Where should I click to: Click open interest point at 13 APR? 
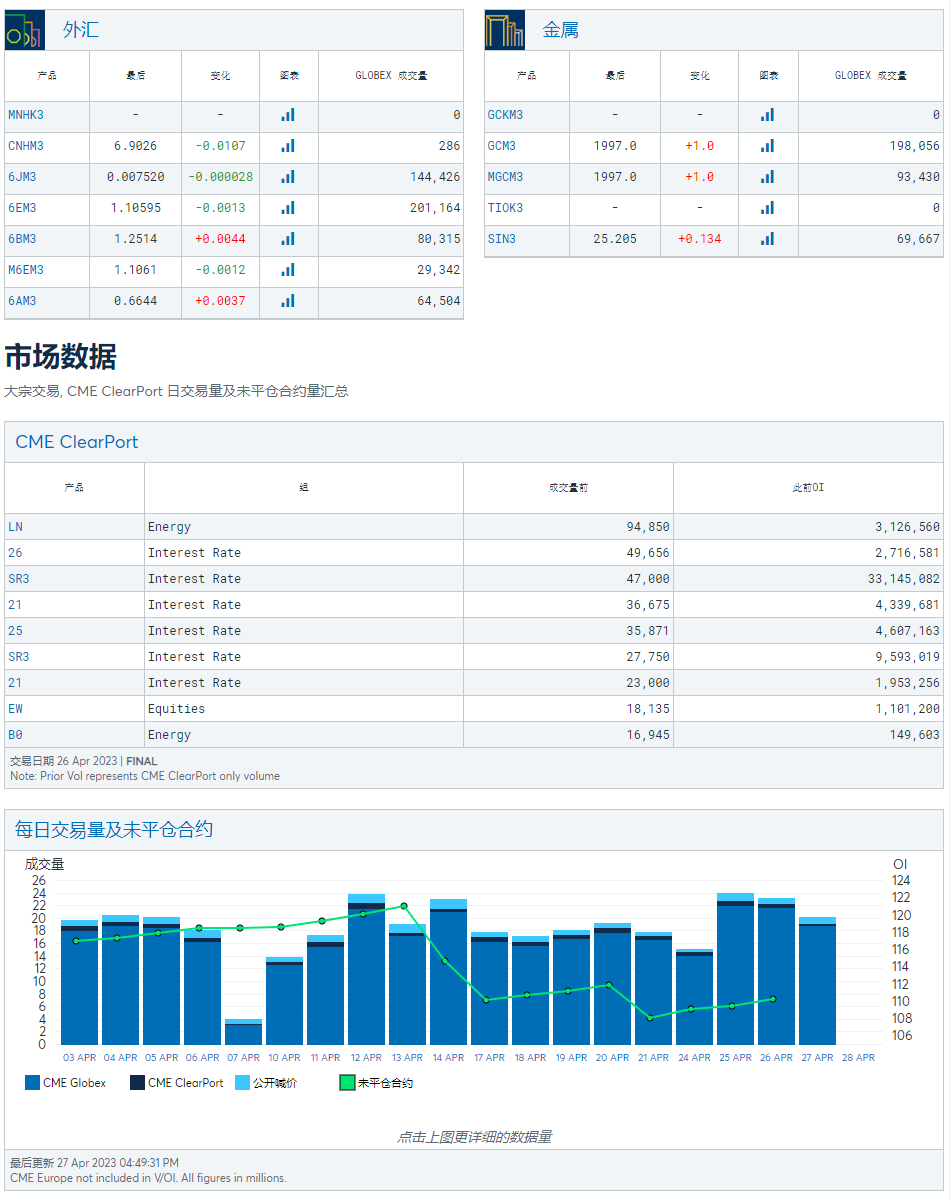tap(404, 906)
